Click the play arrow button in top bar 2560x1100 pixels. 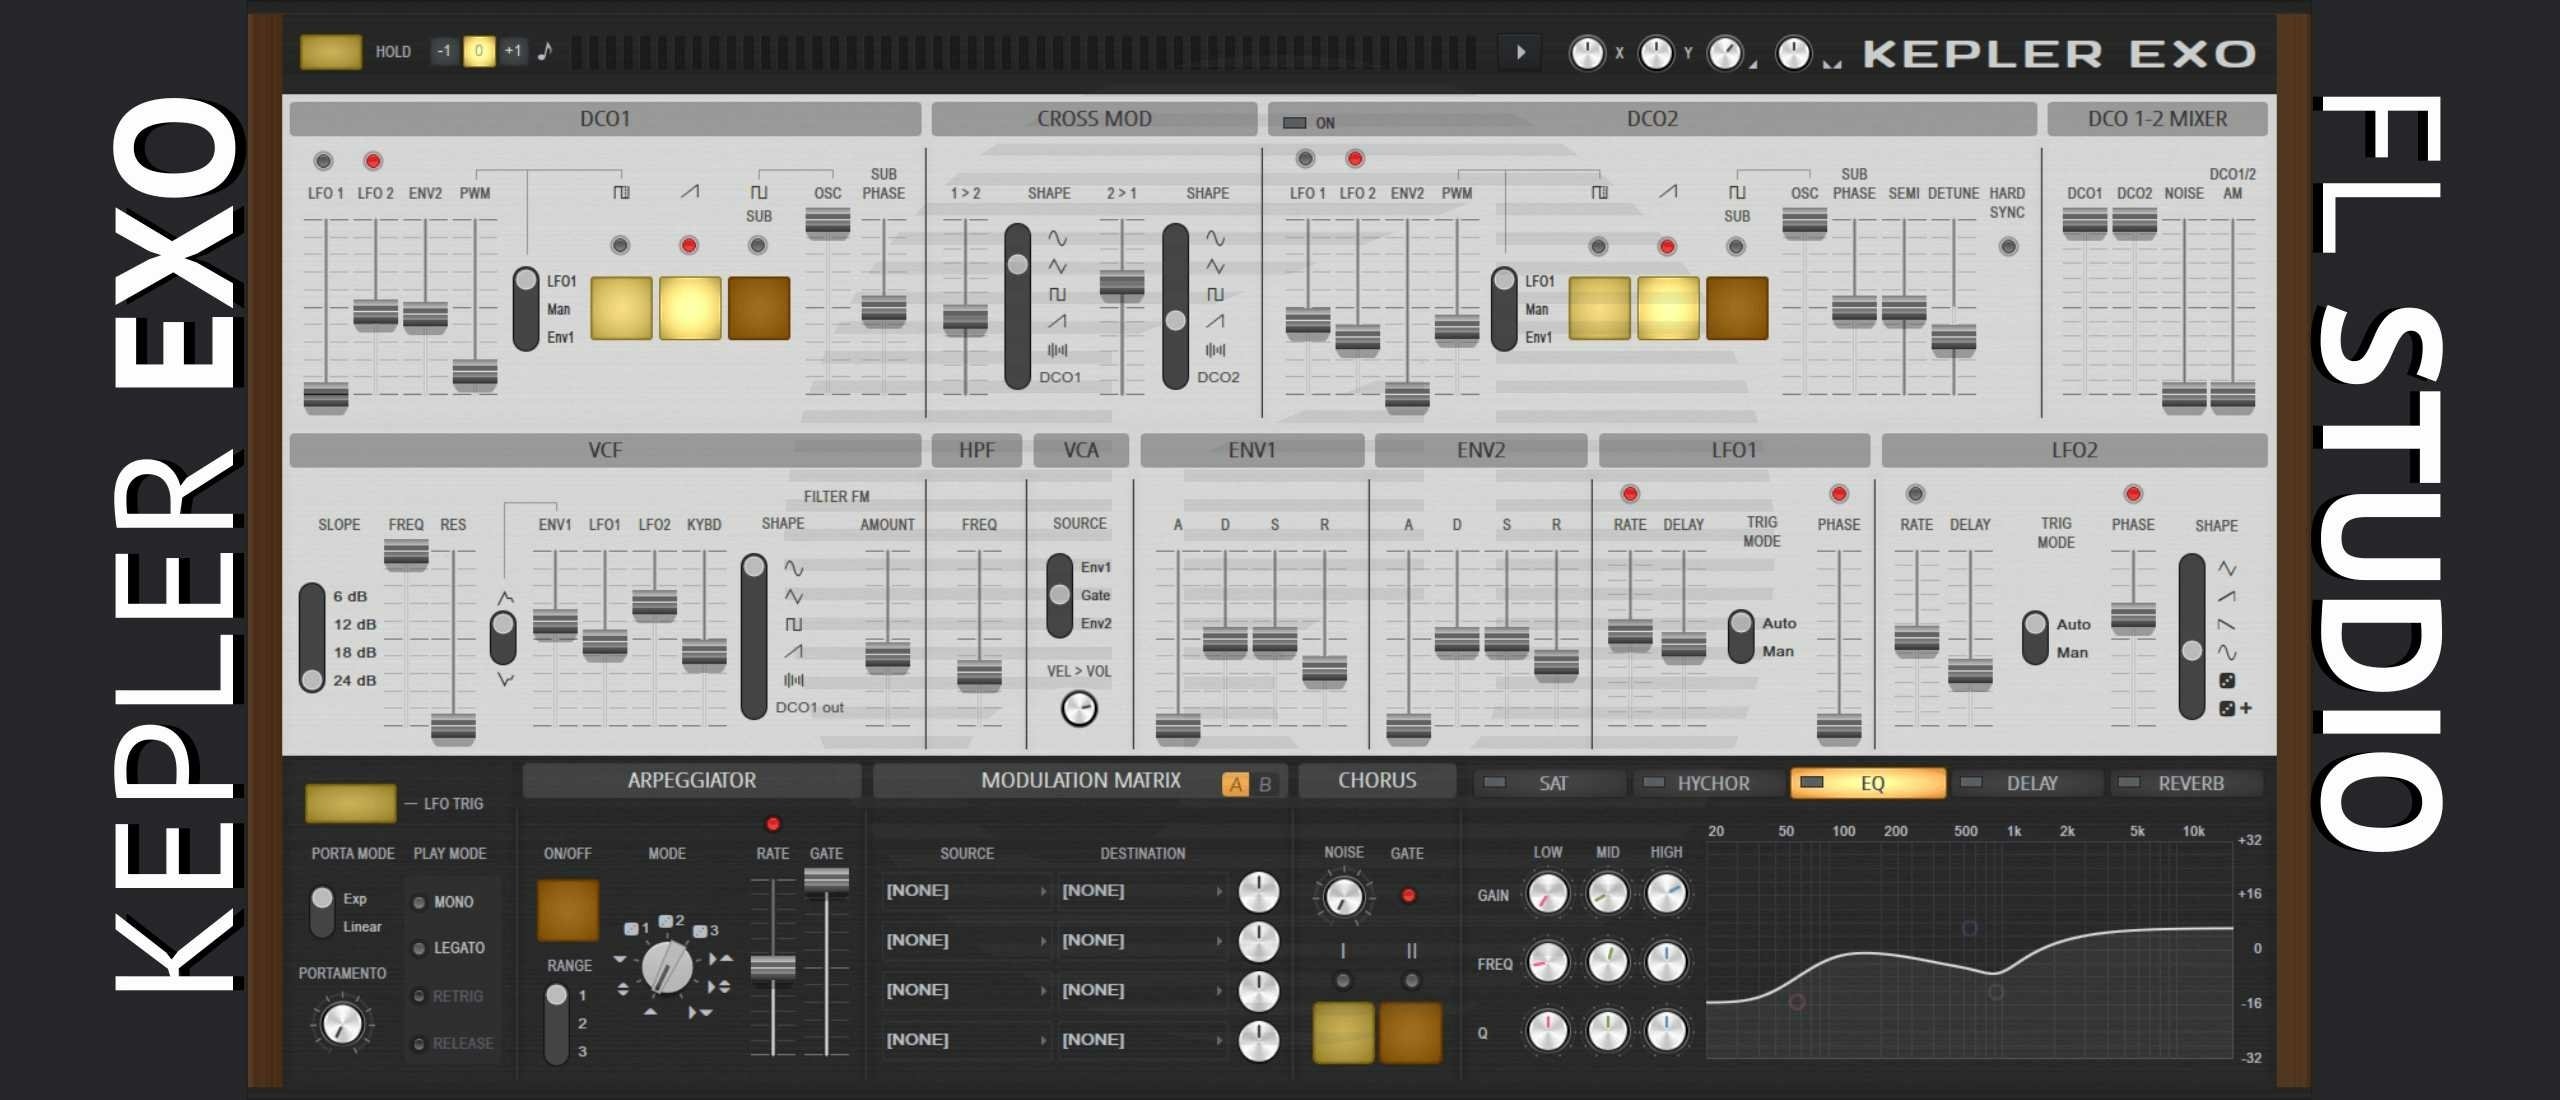click(x=1520, y=52)
